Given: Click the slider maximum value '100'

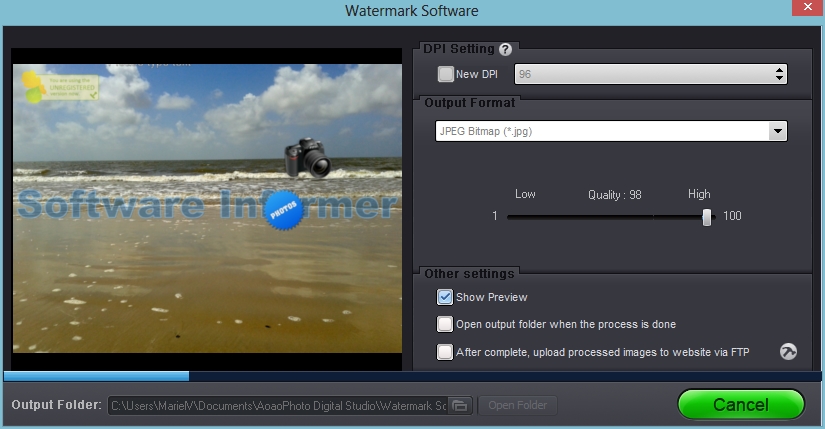Looking at the screenshot, I should (732, 216).
